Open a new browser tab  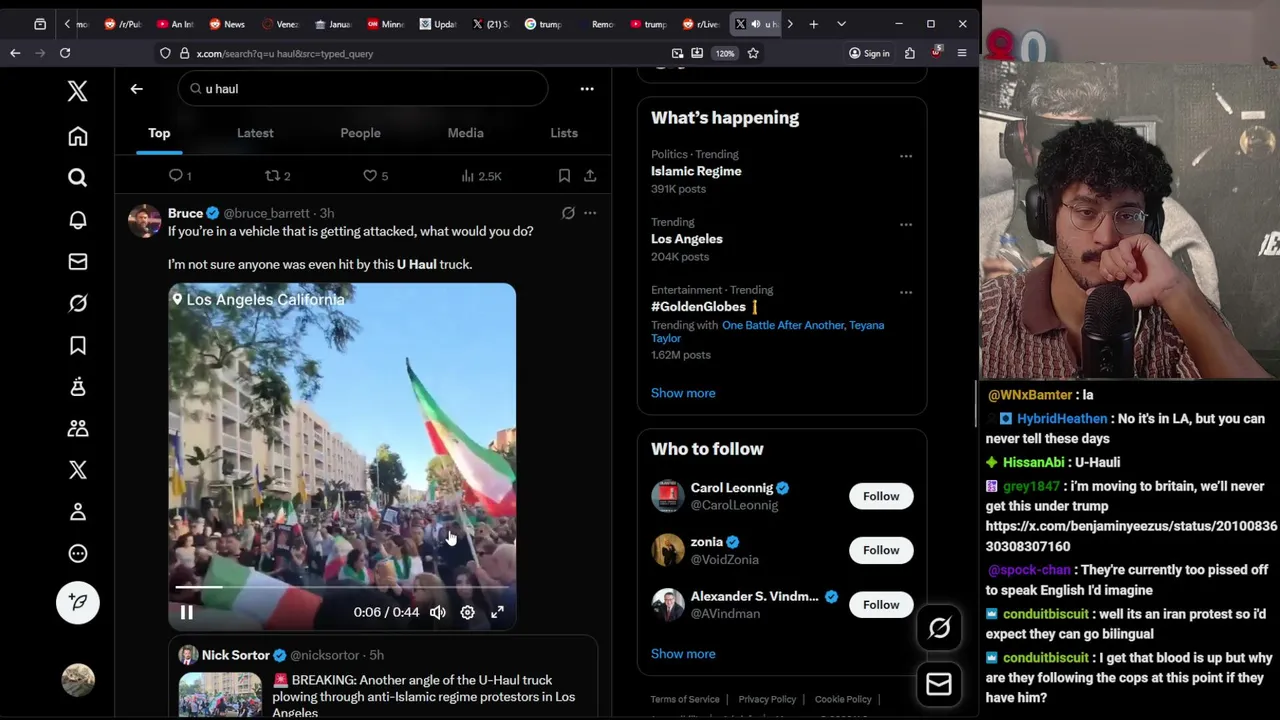click(x=814, y=24)
